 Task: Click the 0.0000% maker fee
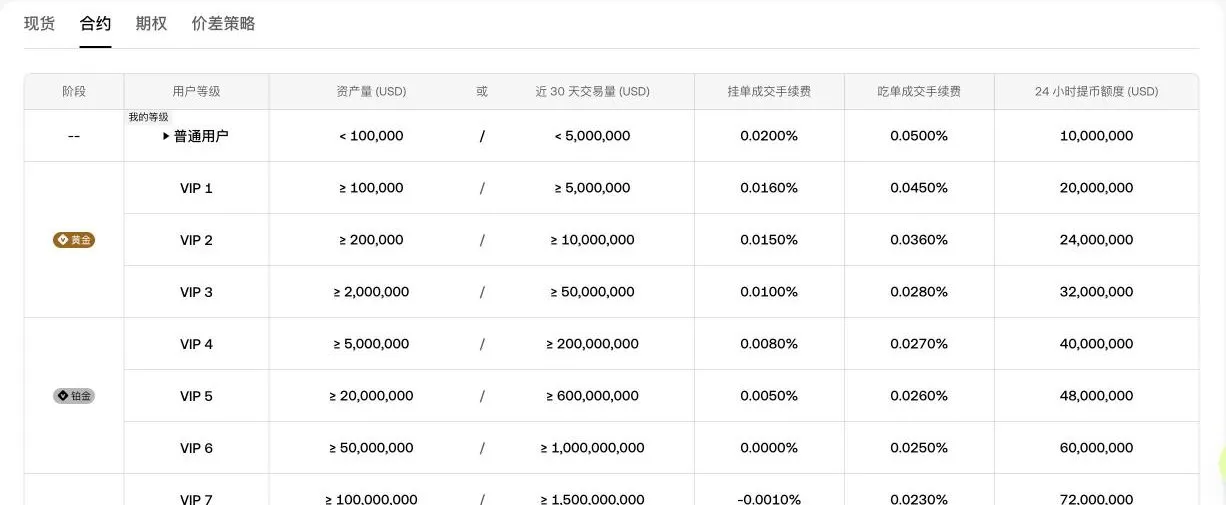click(769, 448)
